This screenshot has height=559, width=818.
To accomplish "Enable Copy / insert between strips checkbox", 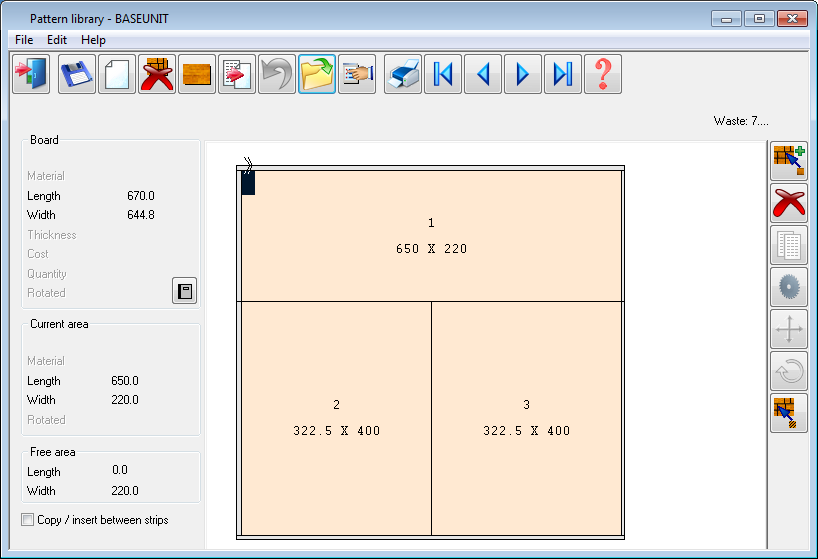I will tap(28, 519).
